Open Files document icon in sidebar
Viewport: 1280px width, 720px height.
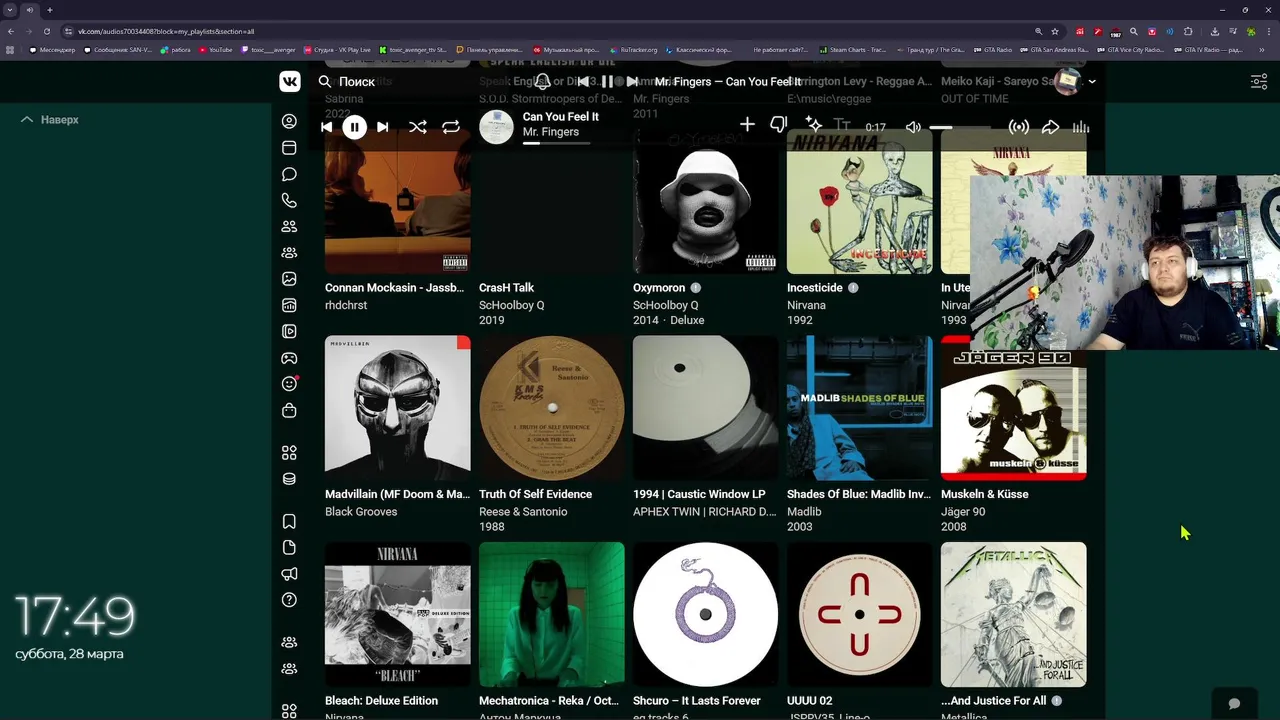[289, 547]
